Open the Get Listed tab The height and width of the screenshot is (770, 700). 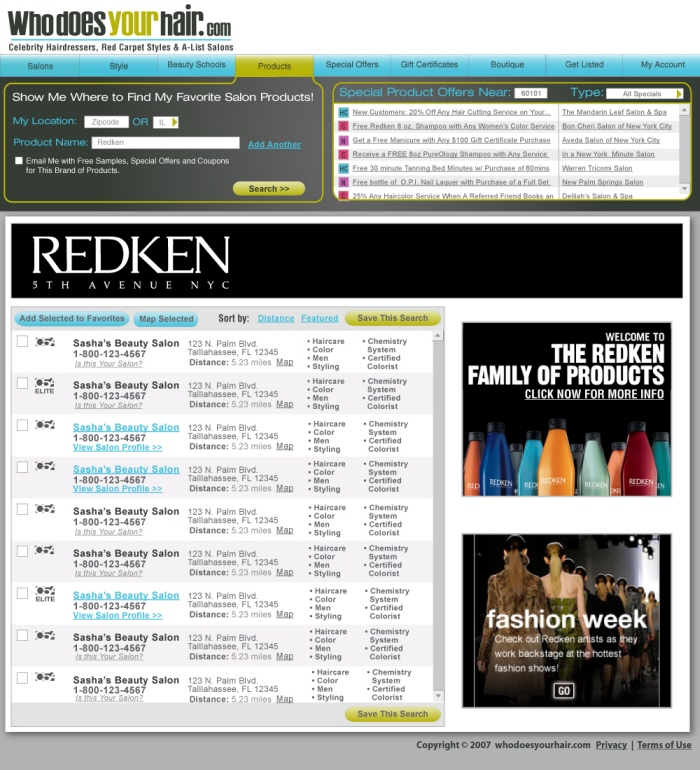[584, 65]
